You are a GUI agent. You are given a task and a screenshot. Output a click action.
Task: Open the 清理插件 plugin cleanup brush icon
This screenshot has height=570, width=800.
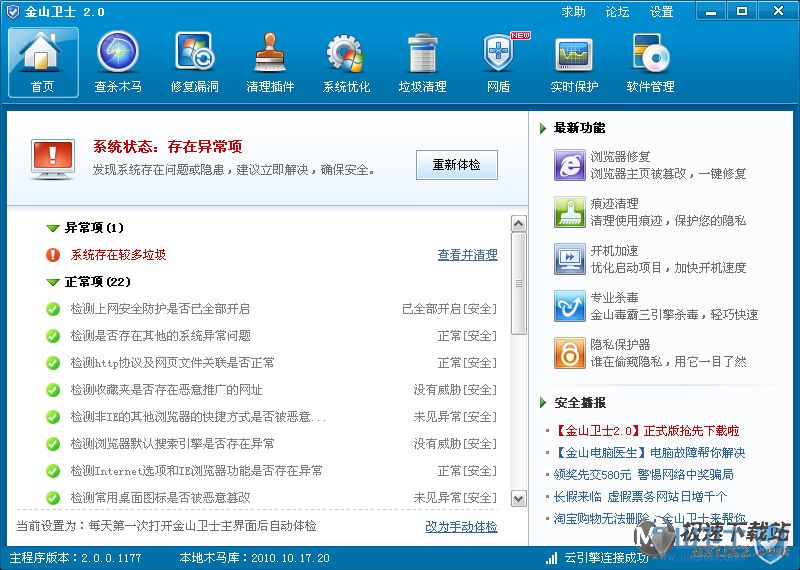[x=270, y=53]
